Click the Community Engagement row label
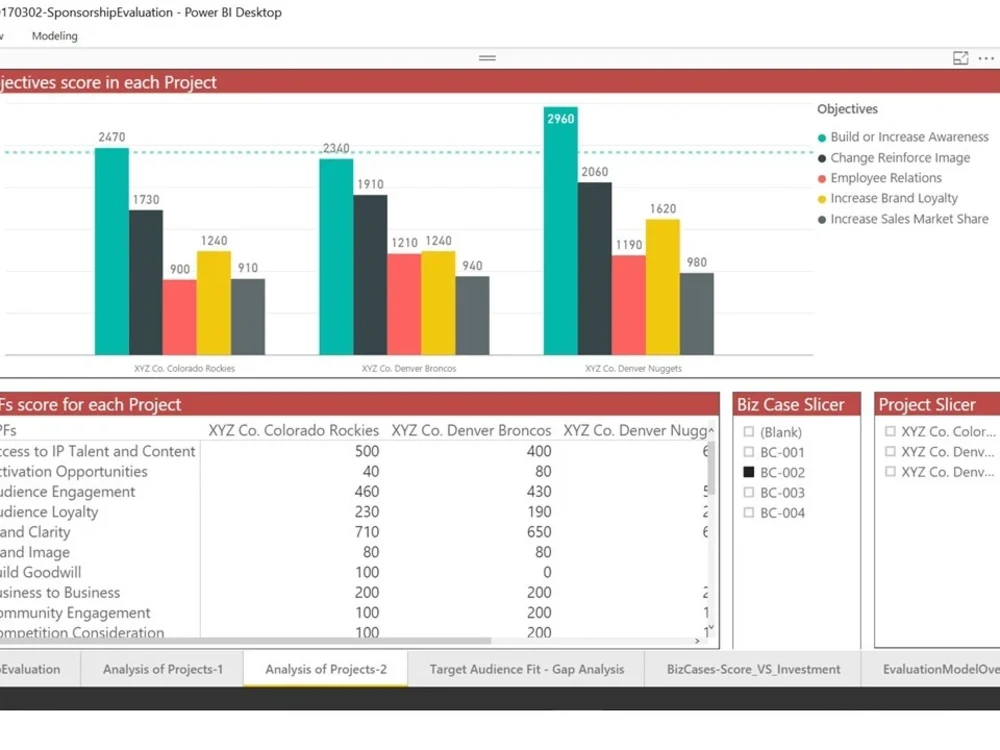 (x=75, y=613)
